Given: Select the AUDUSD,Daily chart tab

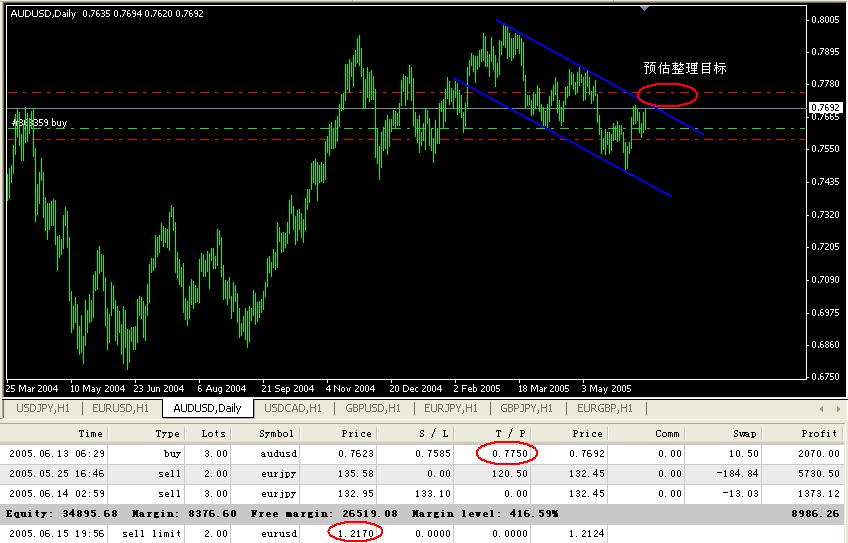Looking at the screenshot, I should coord(207,408).
